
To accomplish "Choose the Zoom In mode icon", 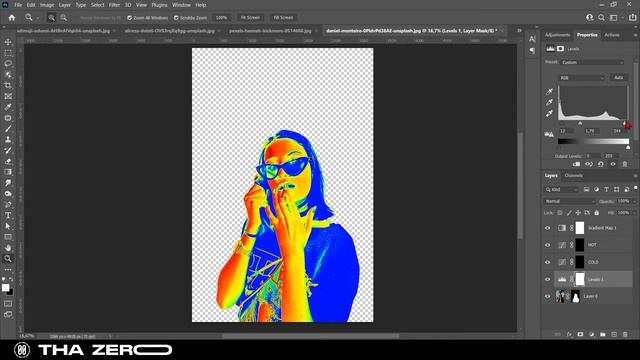I will point(51,18).
